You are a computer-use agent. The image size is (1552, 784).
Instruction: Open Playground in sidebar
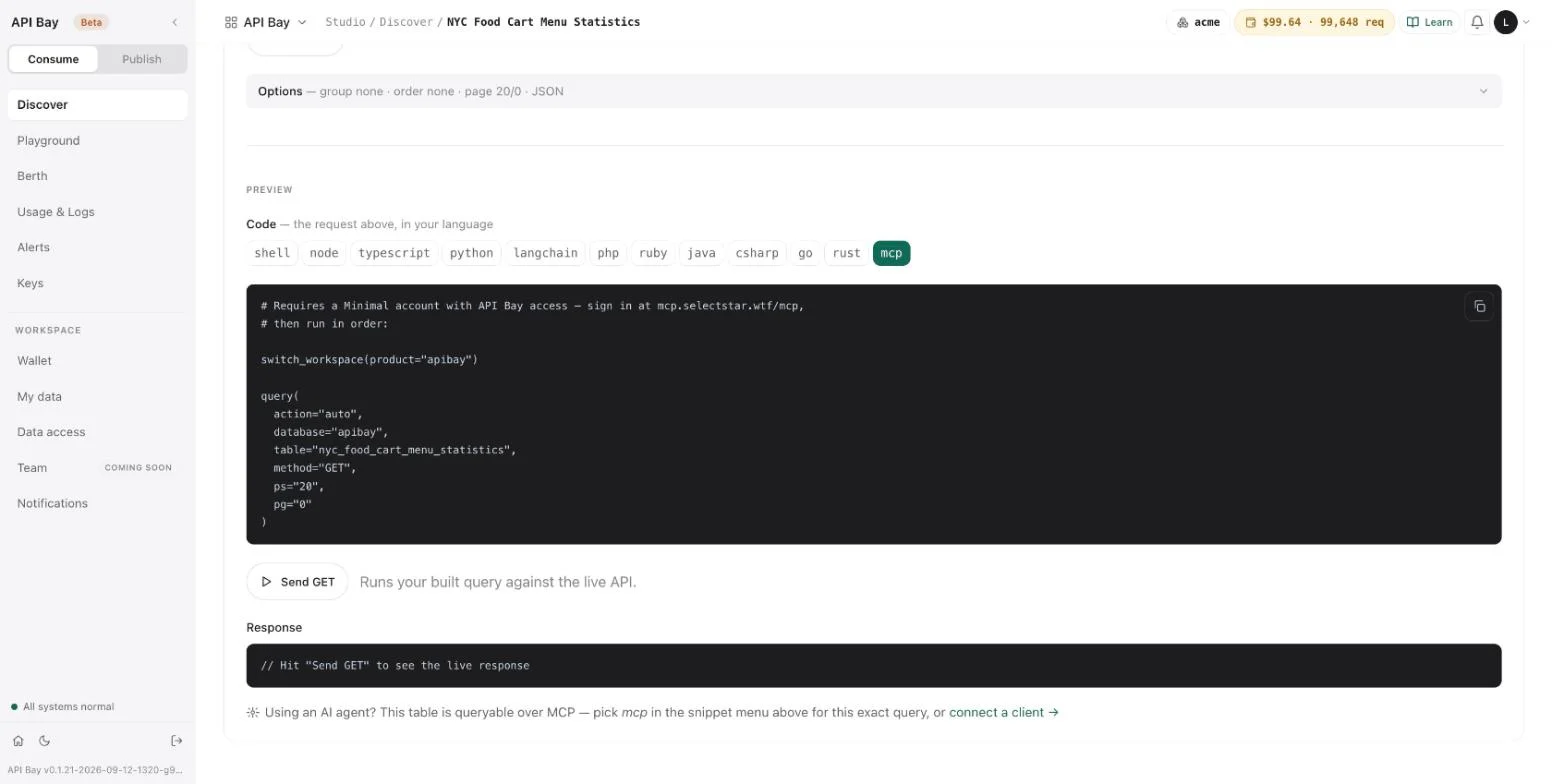(97, 141)
